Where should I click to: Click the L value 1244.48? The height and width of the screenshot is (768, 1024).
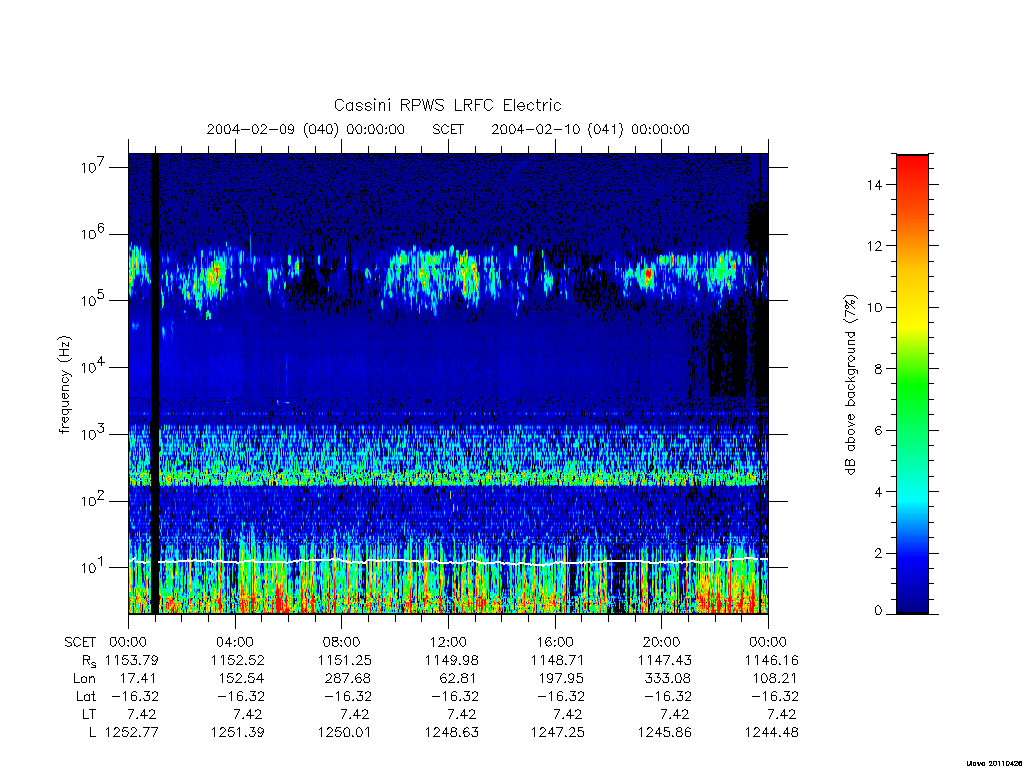pos(771,733)
